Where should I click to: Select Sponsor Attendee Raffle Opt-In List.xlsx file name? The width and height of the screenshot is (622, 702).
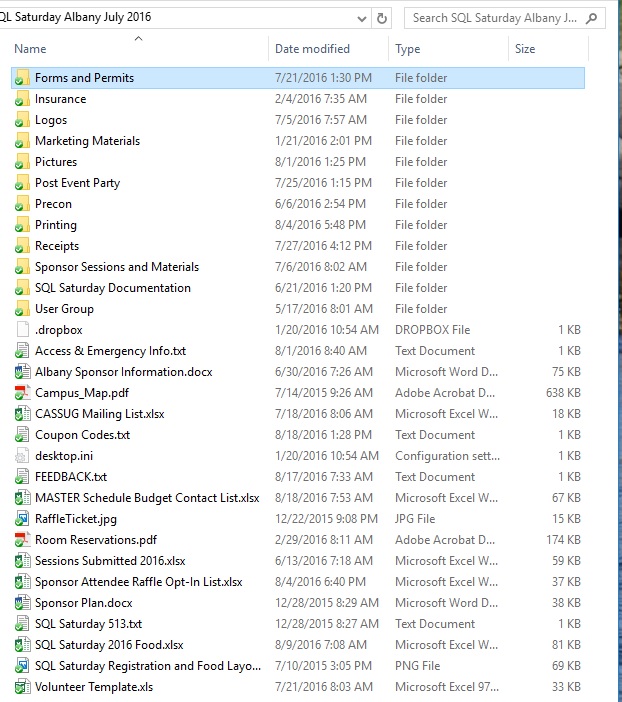pos(138,582)
